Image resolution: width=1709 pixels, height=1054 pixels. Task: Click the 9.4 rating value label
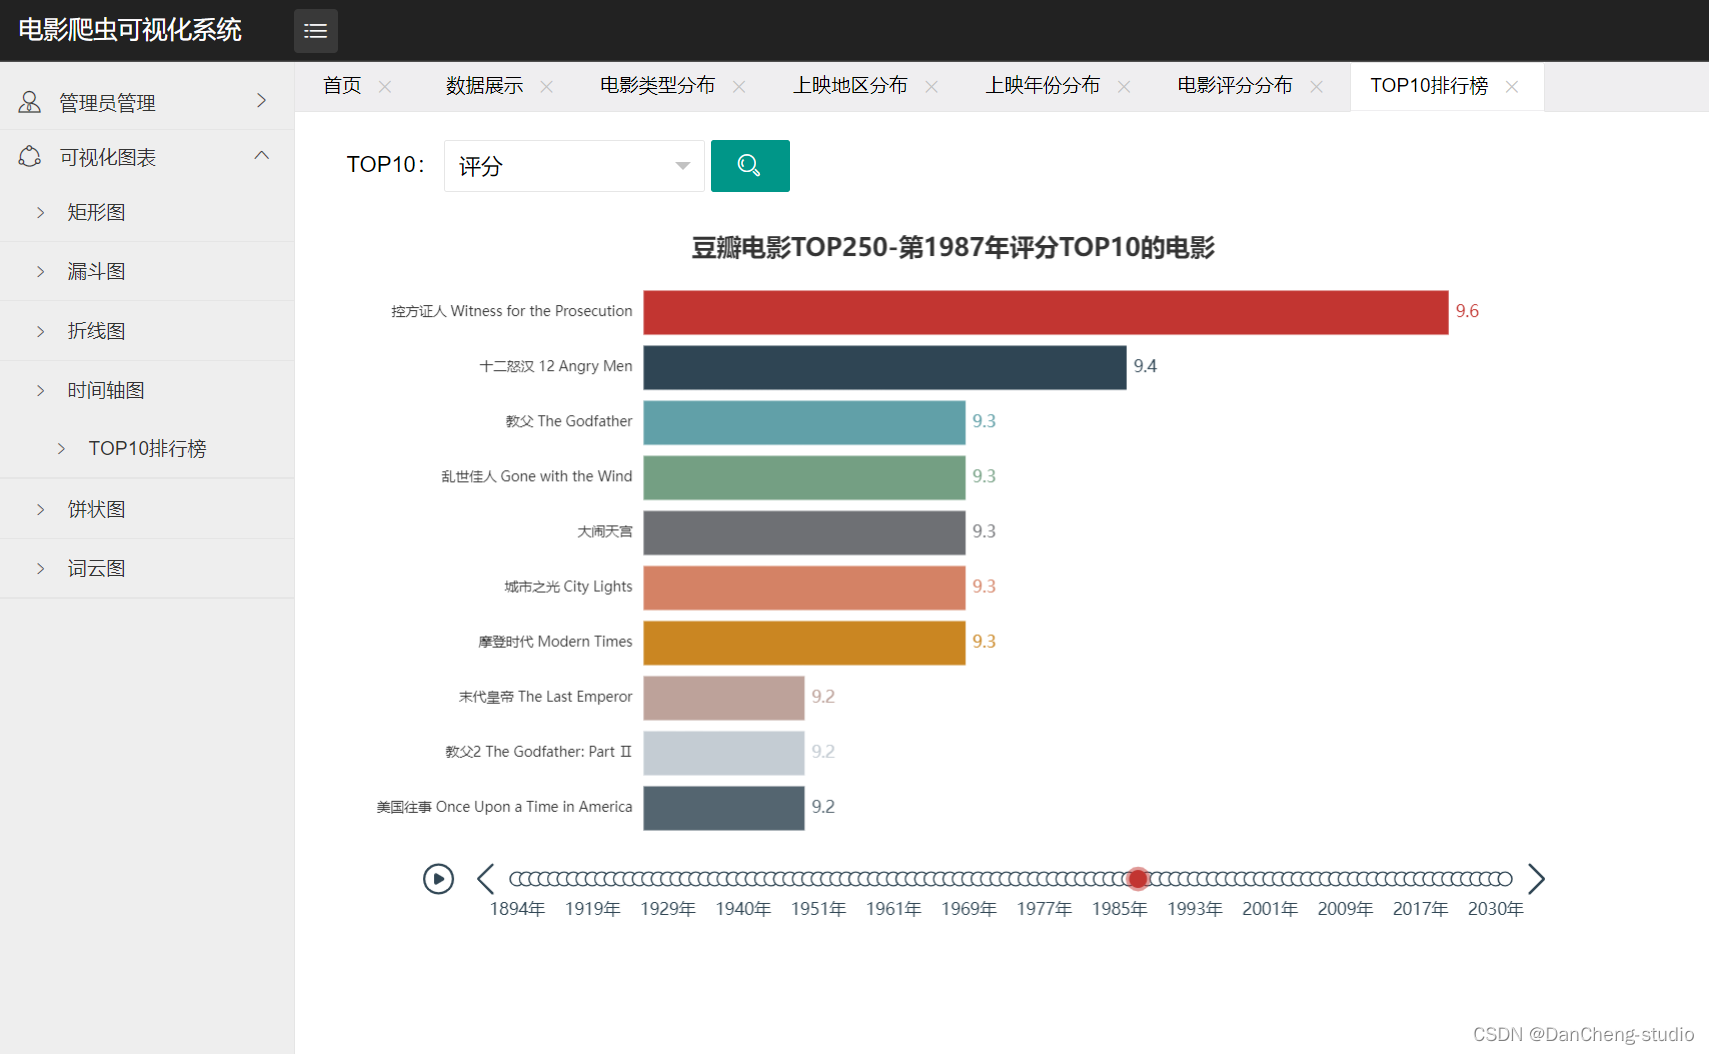click(x=1145, y=366)
